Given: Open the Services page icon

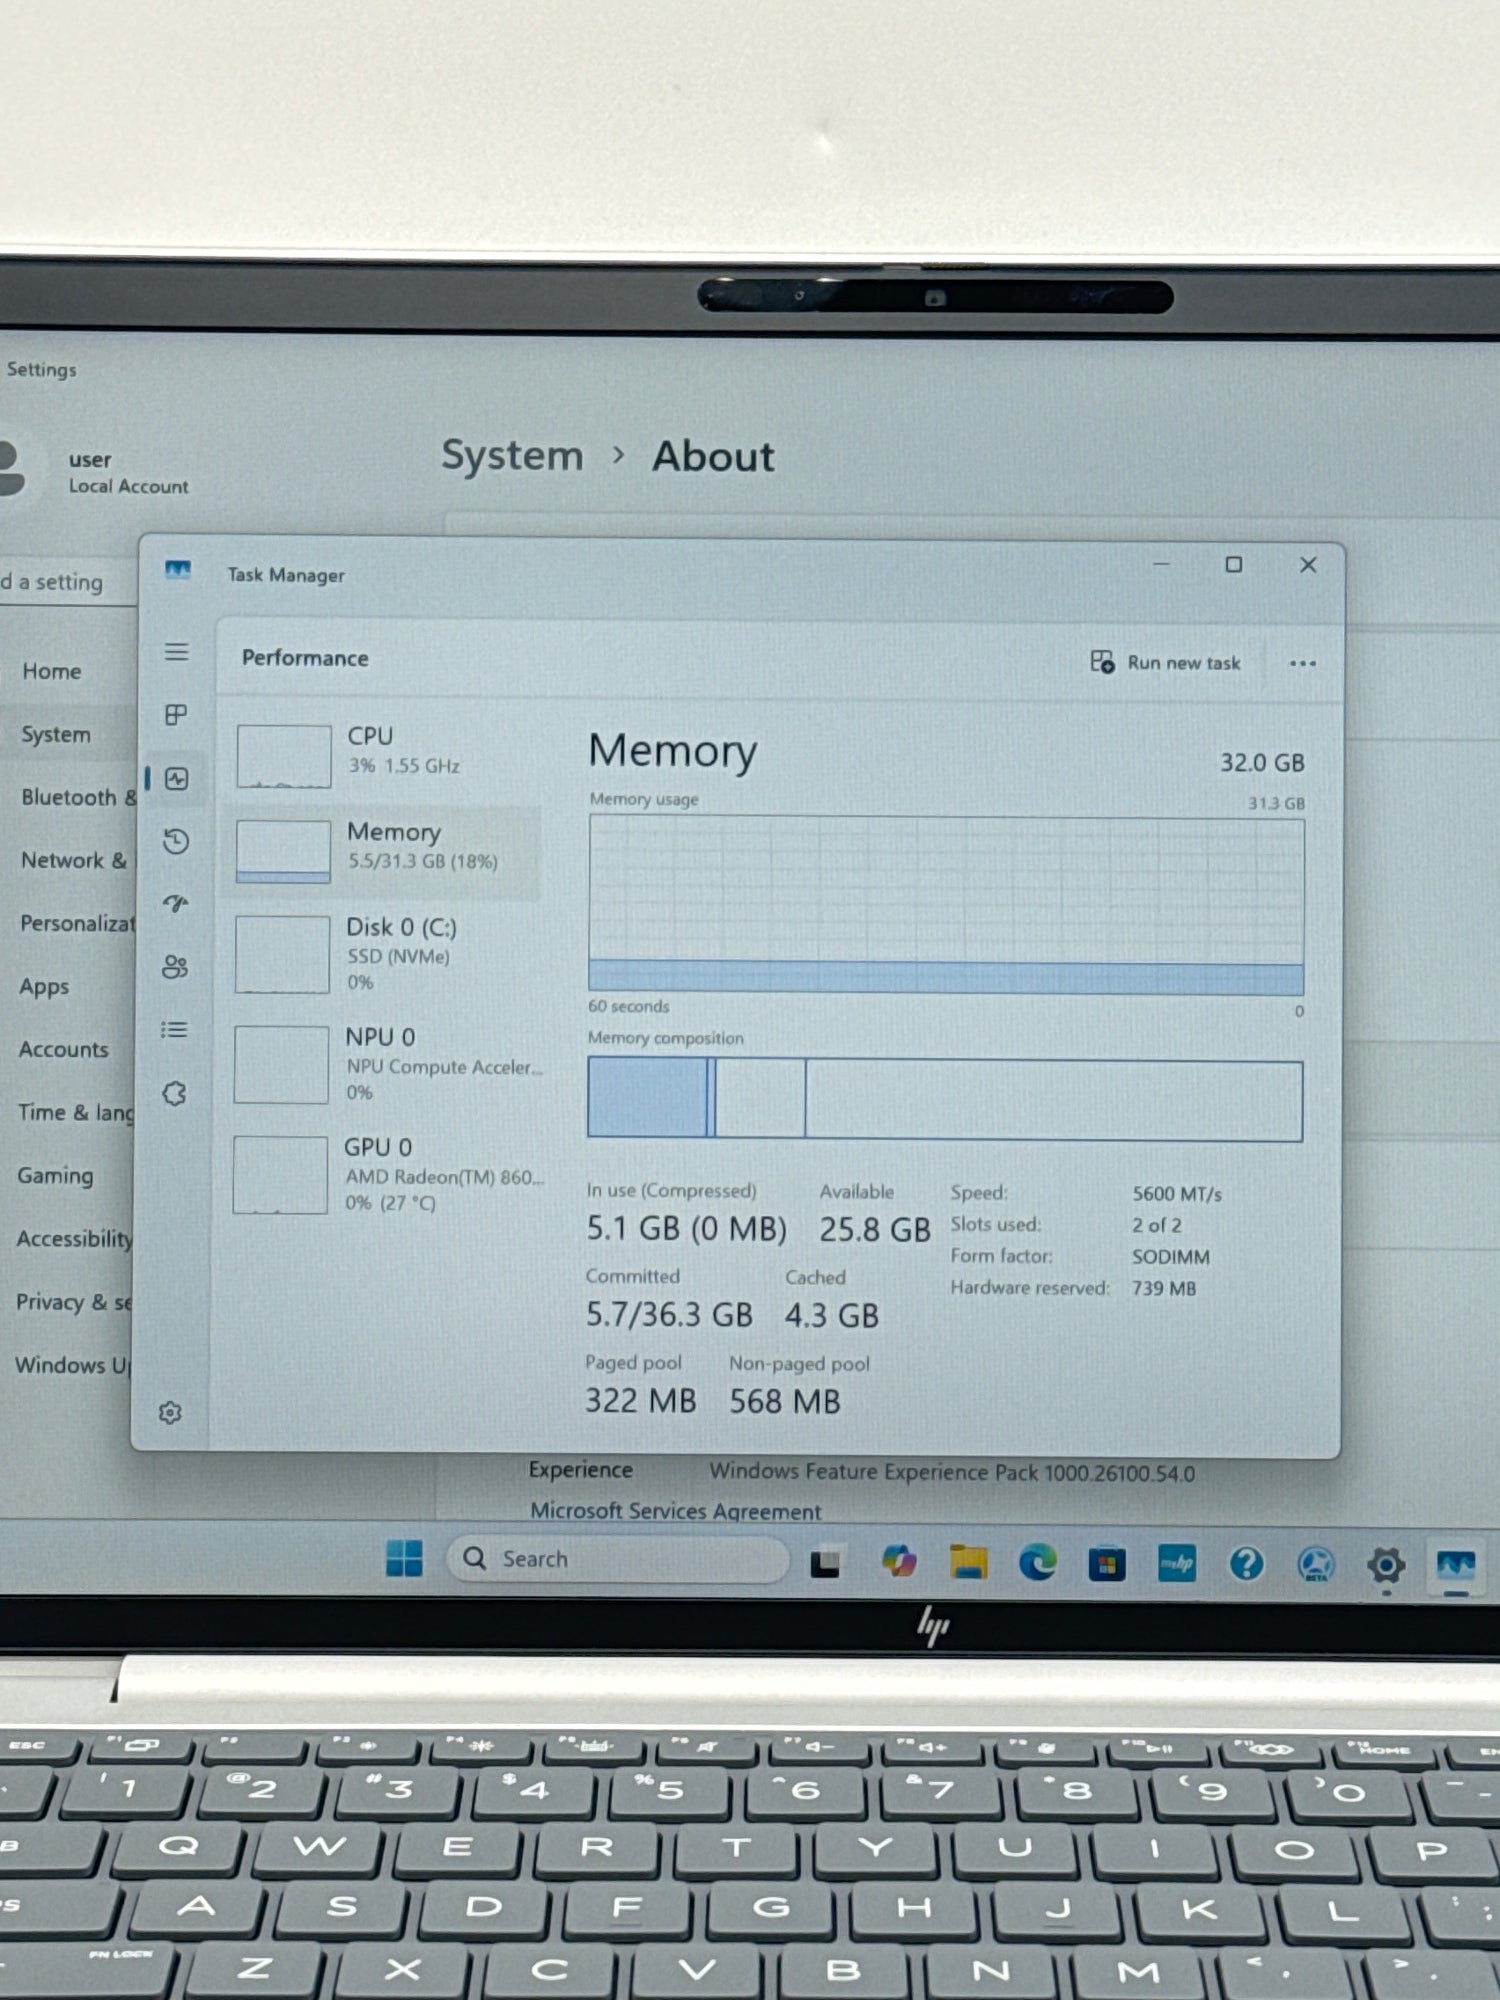Looking at the screenshot, I should click(174, 1094).
